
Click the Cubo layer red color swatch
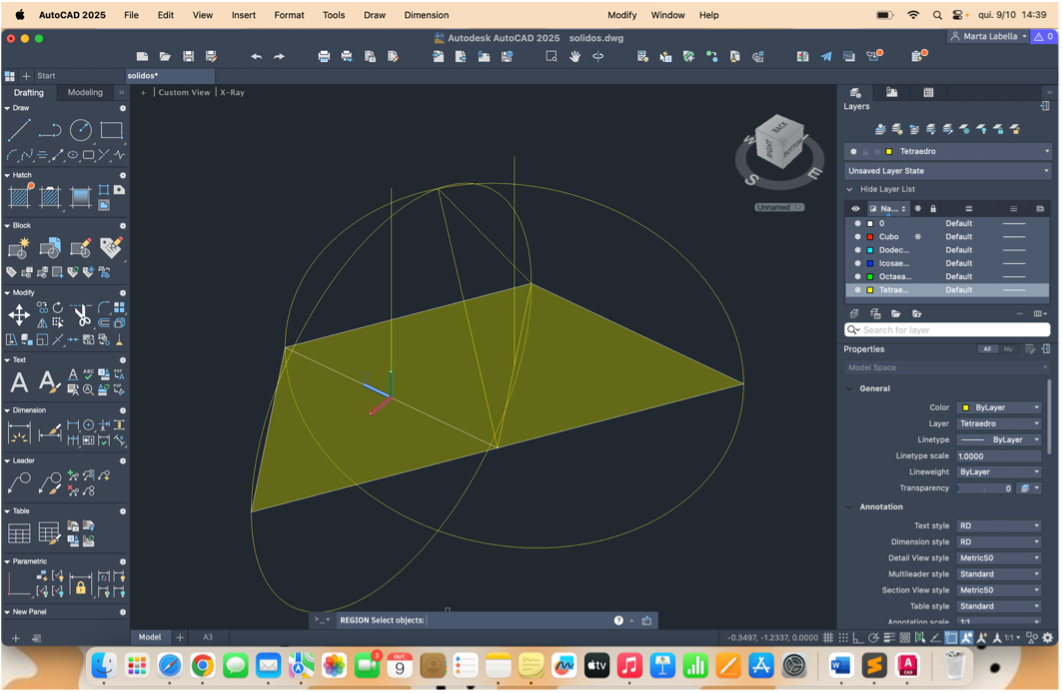870,237
